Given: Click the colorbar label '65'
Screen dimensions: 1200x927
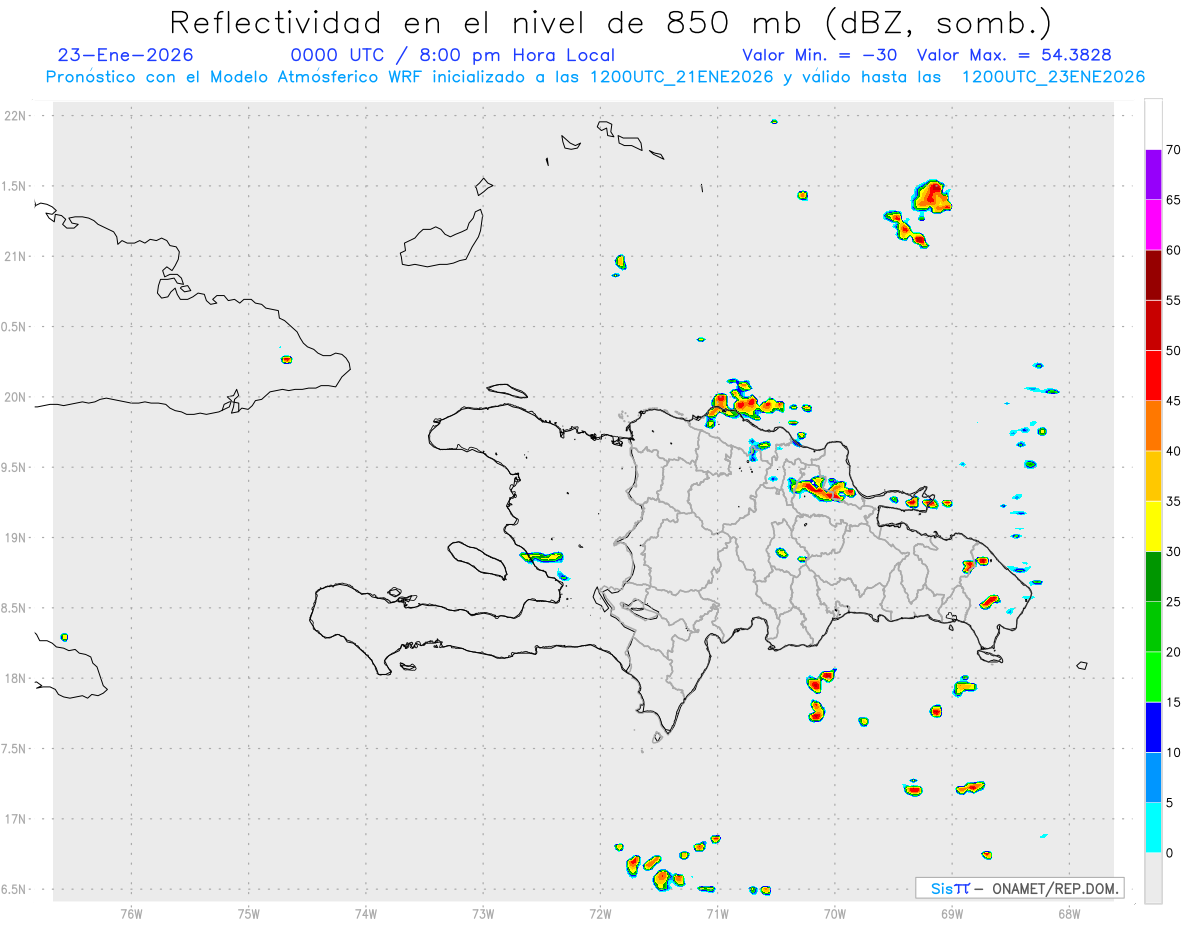Looking at the screenshot, I should [1173, 200].
